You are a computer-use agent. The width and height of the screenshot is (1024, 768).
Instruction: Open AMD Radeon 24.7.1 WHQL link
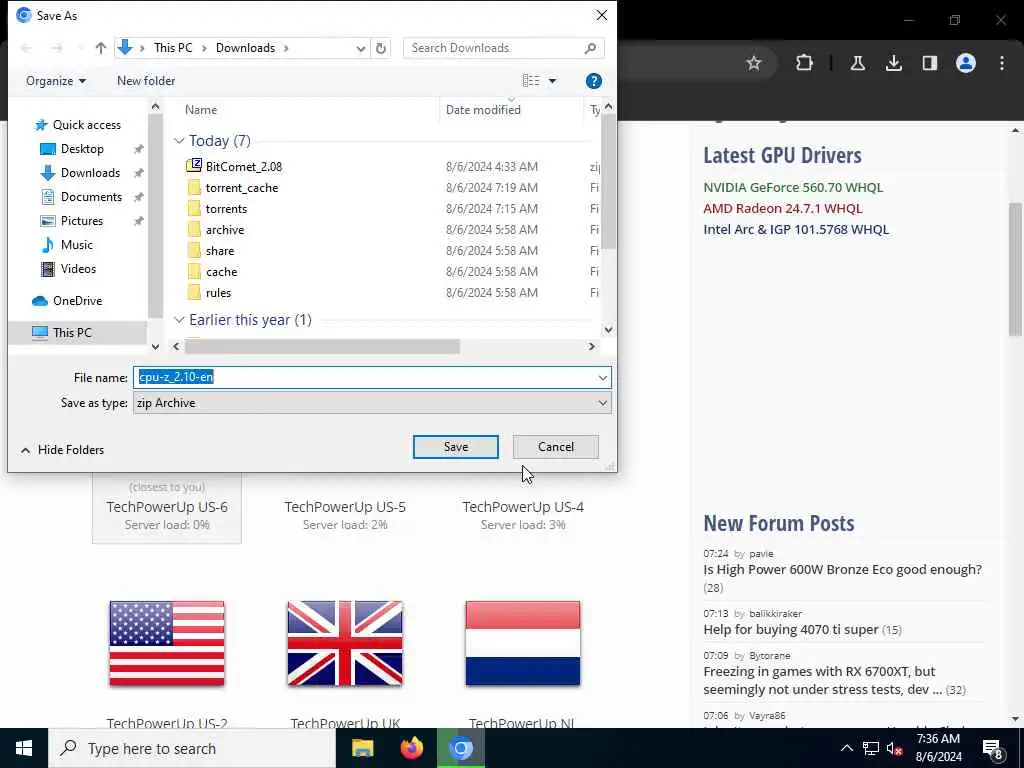782,208
